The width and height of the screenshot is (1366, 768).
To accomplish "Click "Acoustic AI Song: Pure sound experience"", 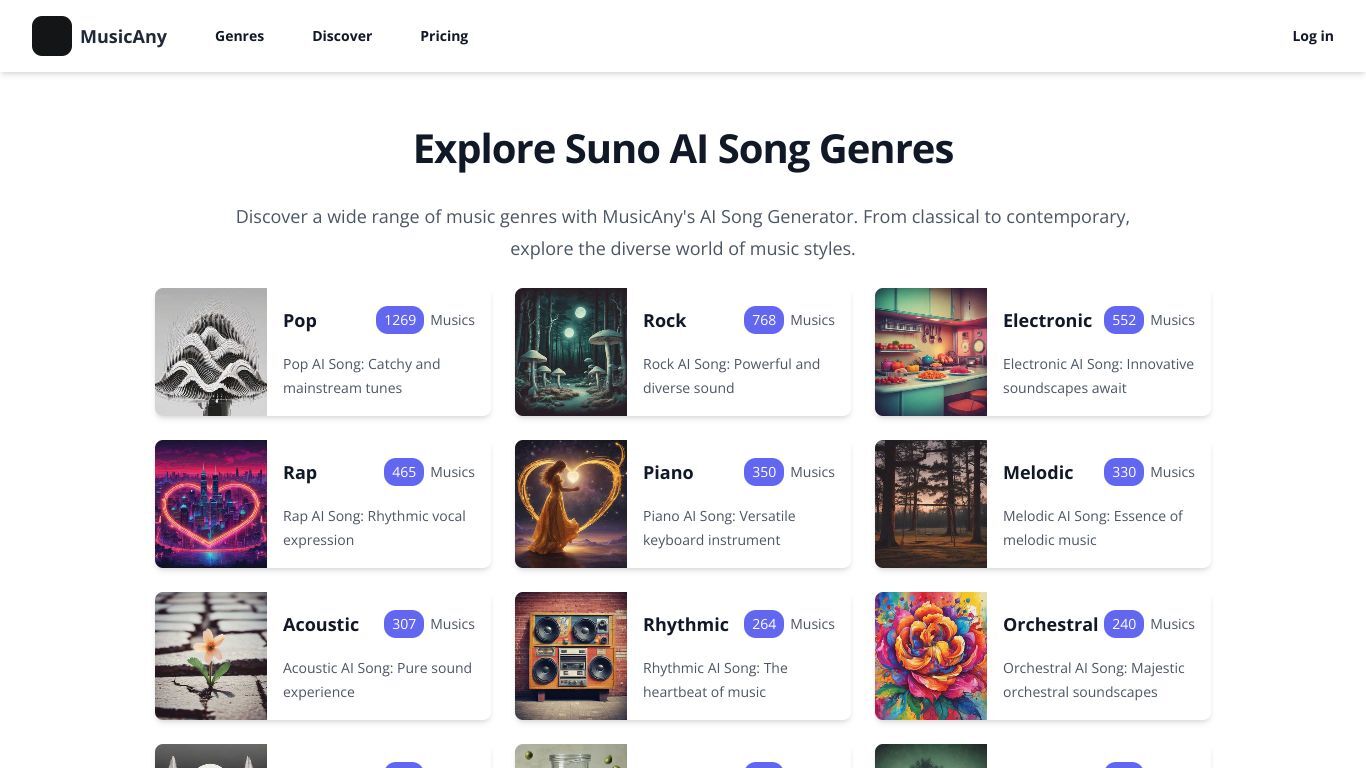I will [x=377, y=680].
